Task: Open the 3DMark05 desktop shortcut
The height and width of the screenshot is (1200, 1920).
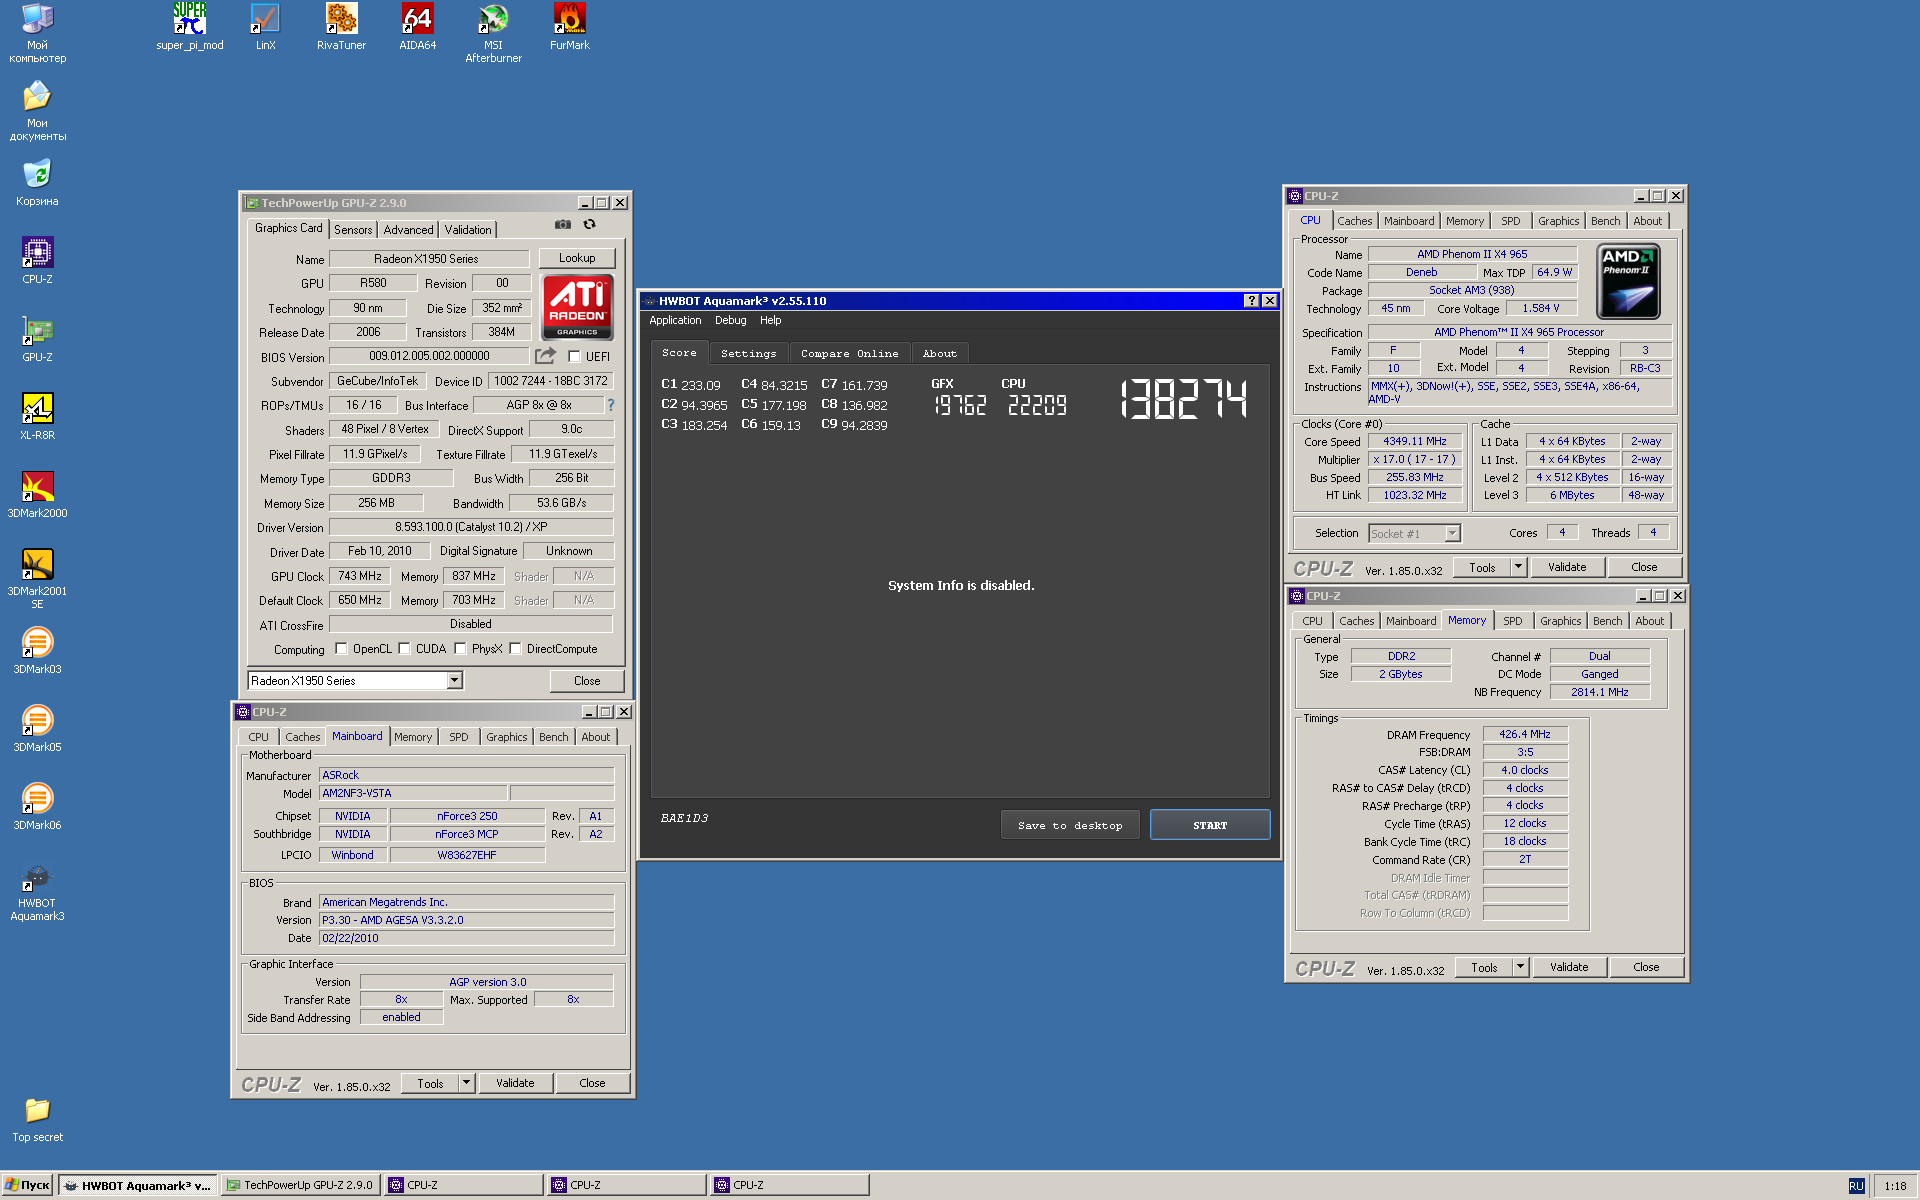Action: [x=37, y=728]
